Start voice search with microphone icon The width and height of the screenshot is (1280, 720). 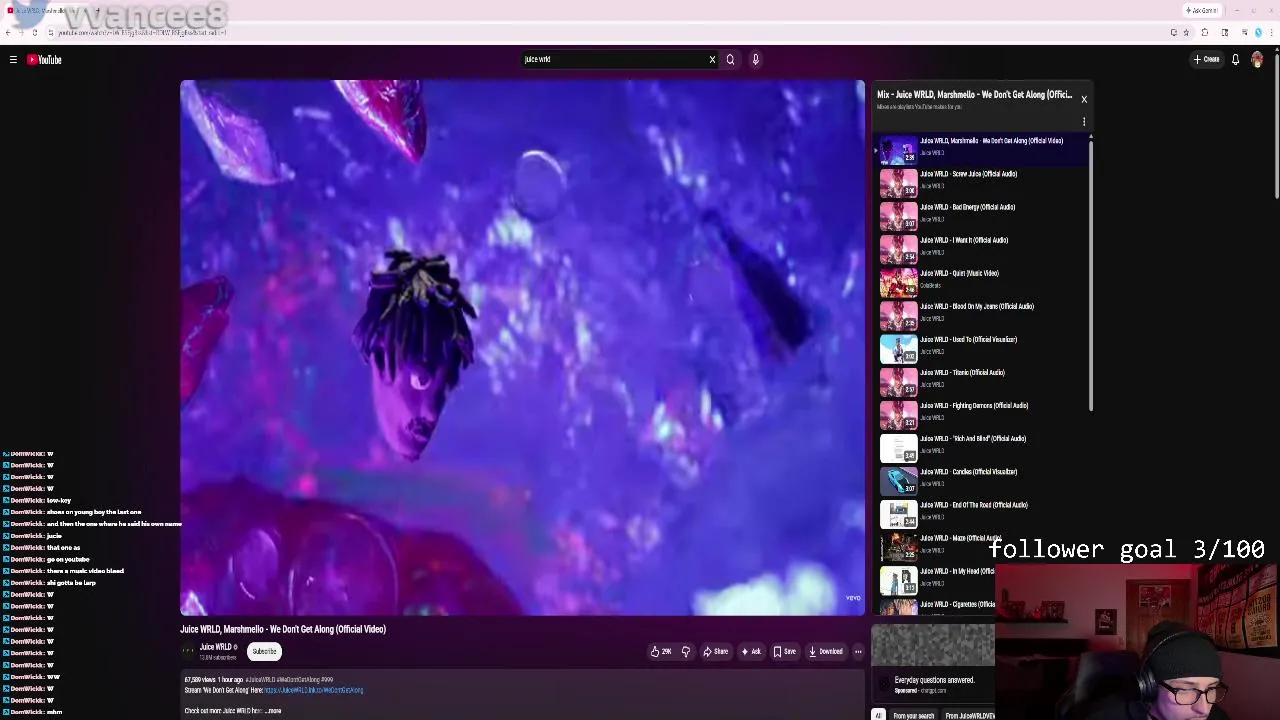tap(755, 60)
